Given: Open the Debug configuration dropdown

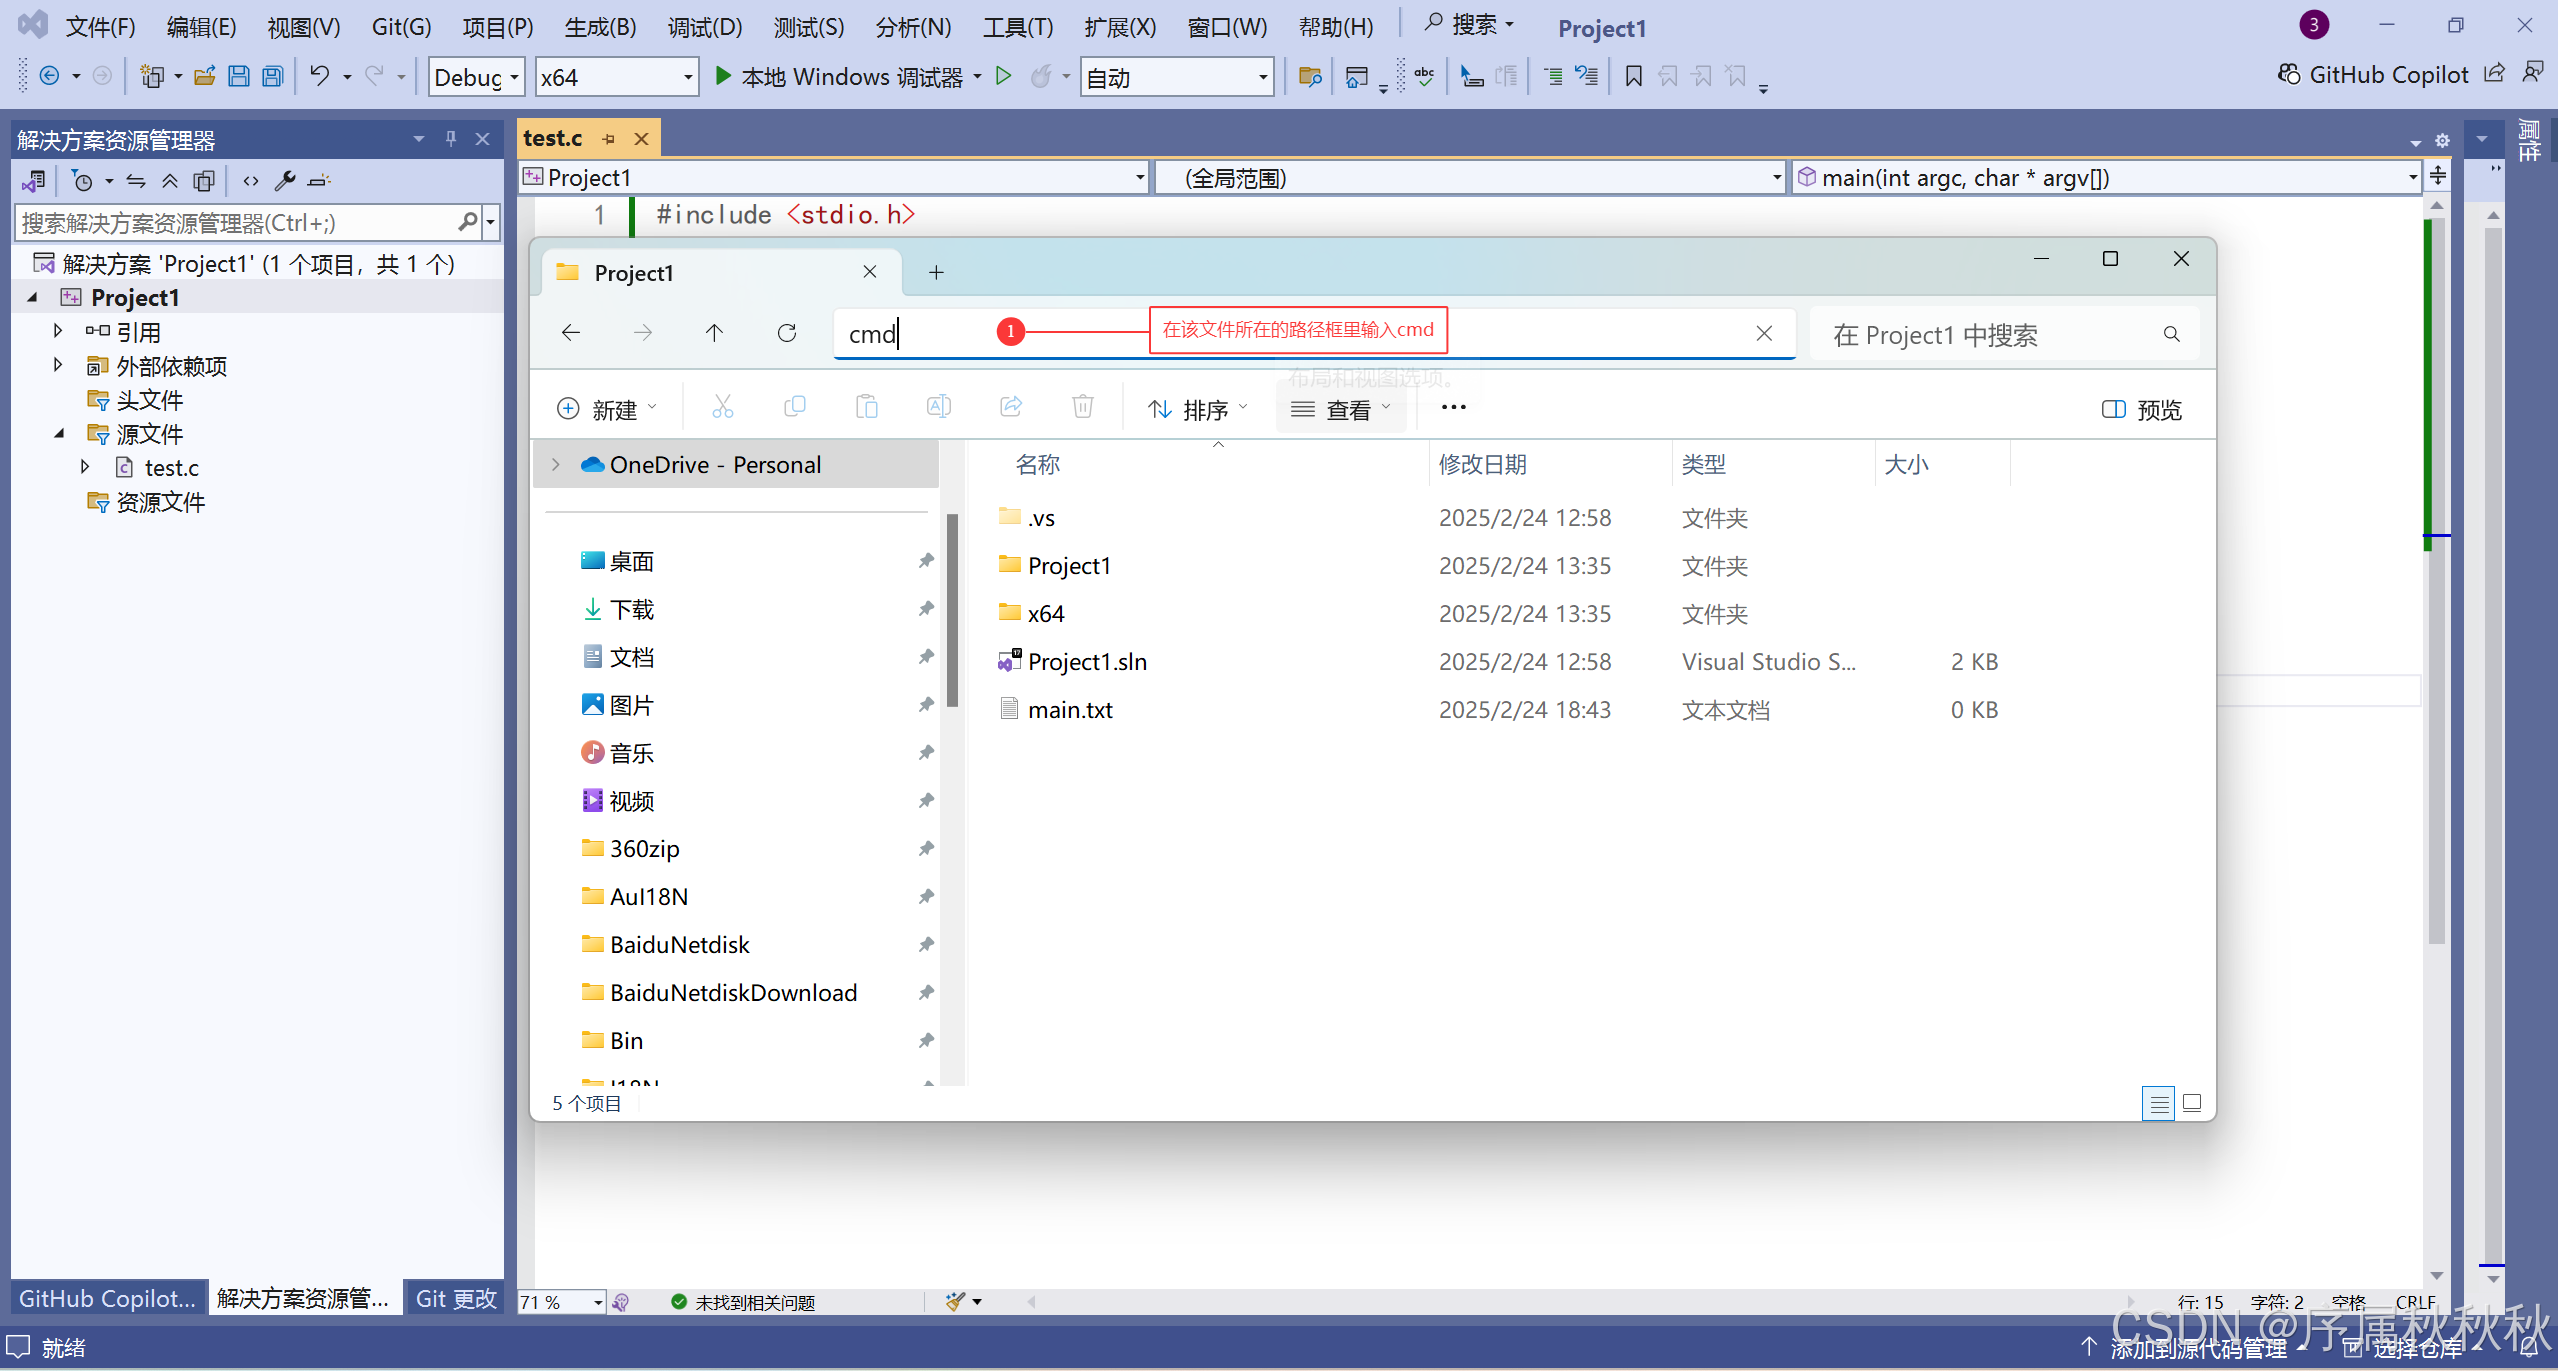Looking at the screenshot, I should pyautogui.click(x=515, y=77).
